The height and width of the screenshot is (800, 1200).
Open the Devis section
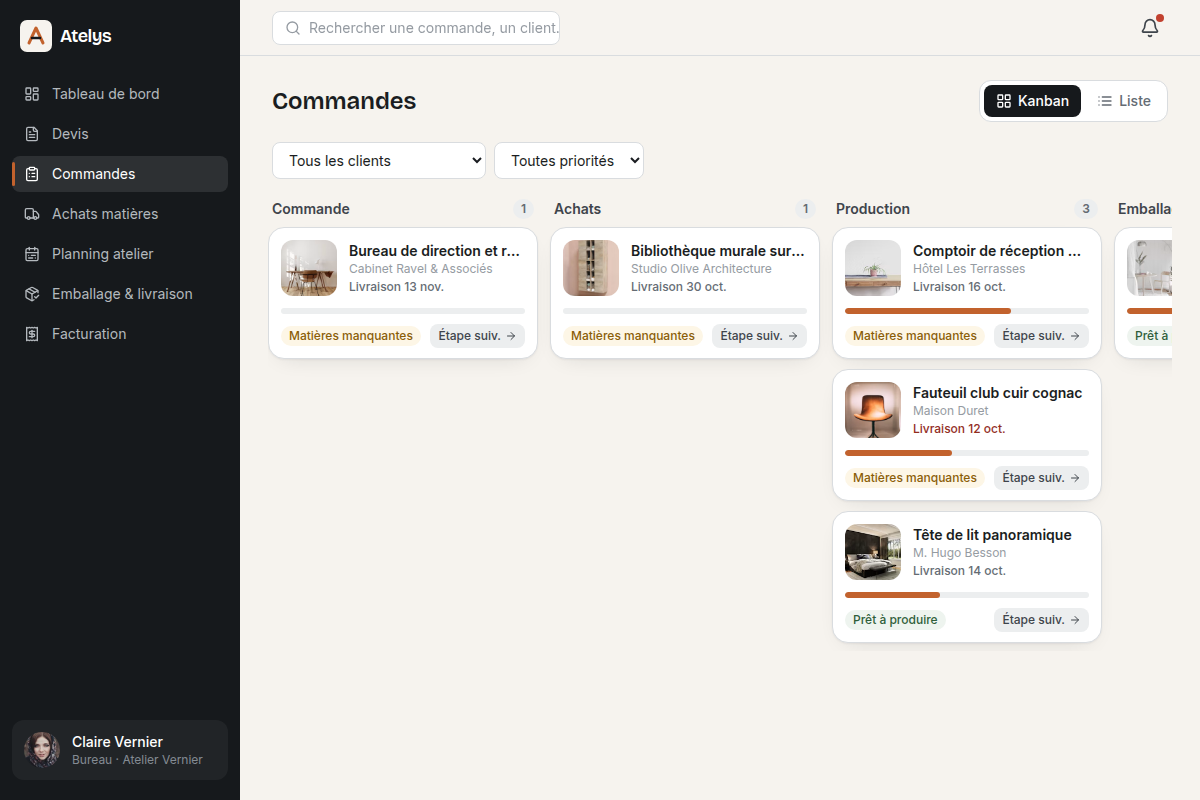click(120, 134)
